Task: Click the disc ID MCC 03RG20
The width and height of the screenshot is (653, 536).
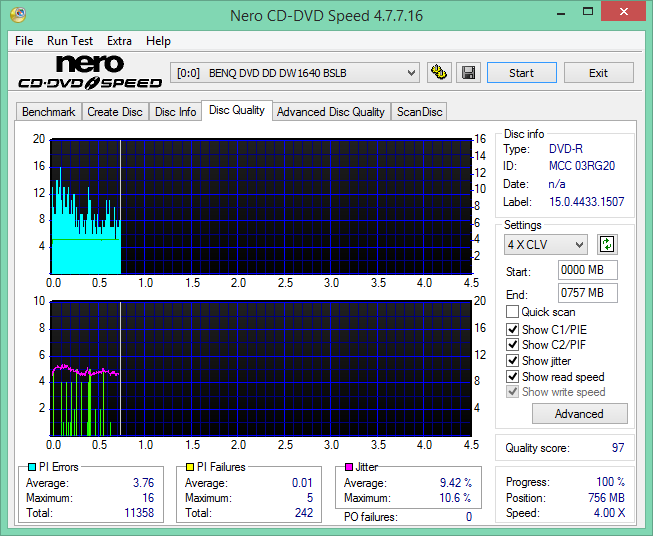Action: click(582, 166)
